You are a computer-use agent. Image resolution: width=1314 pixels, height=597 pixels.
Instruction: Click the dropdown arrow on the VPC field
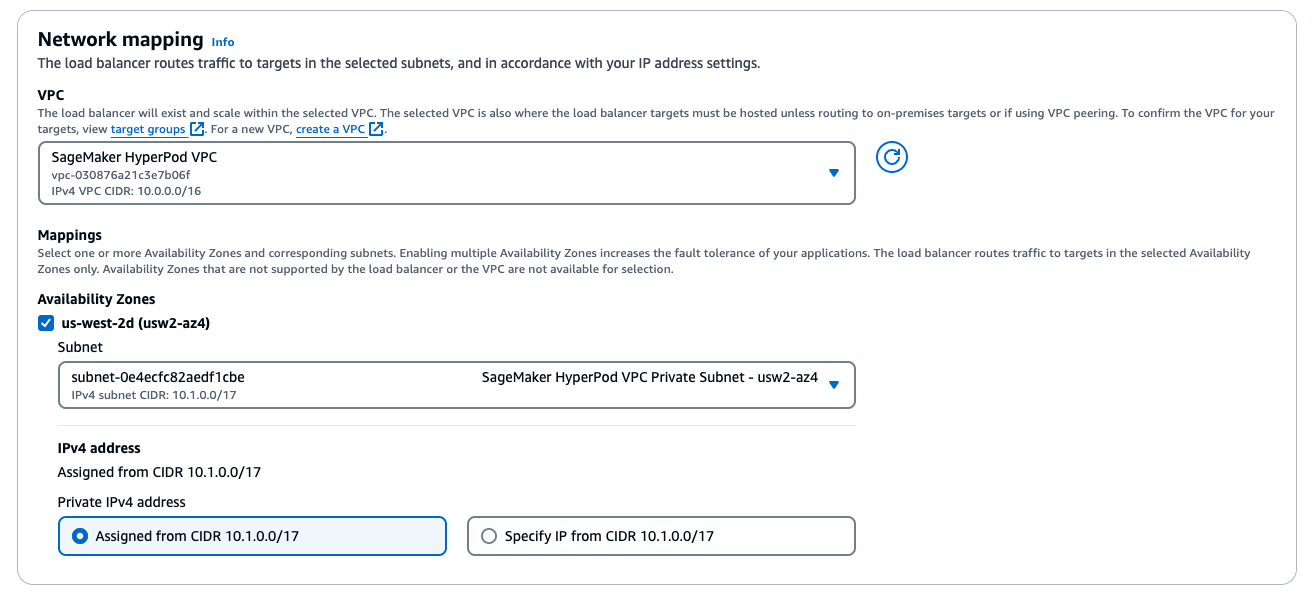pyautogui.click(x=834, y=172)
